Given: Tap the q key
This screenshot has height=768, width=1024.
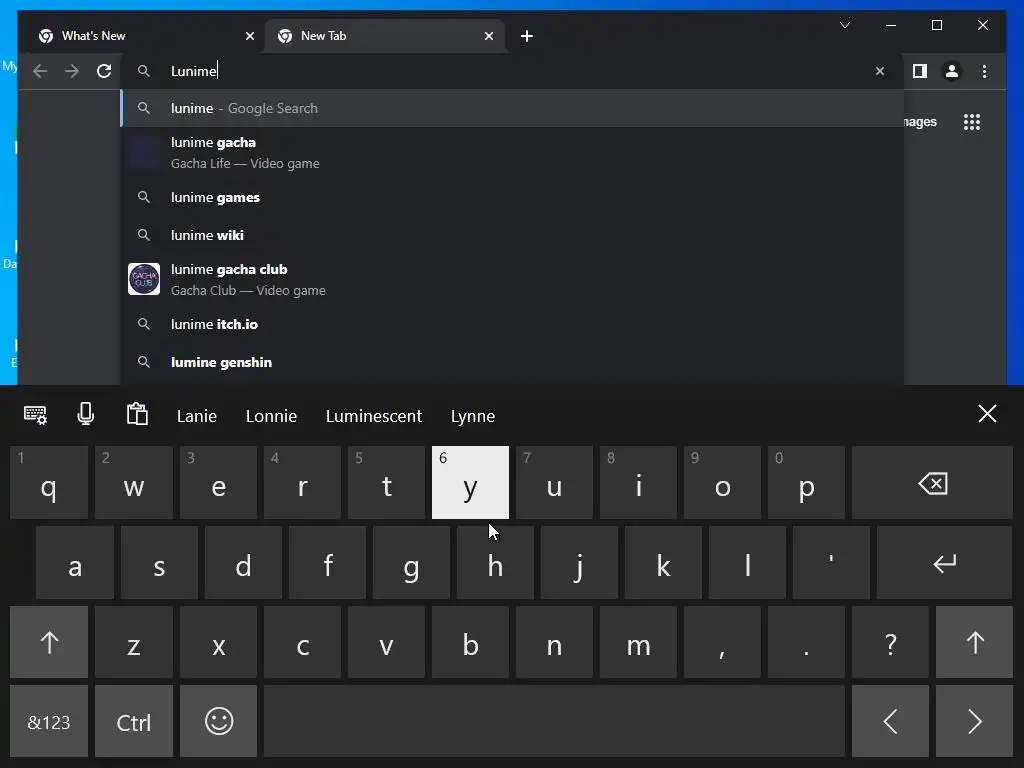Looking at the screenshot, I should click(49, 483).
